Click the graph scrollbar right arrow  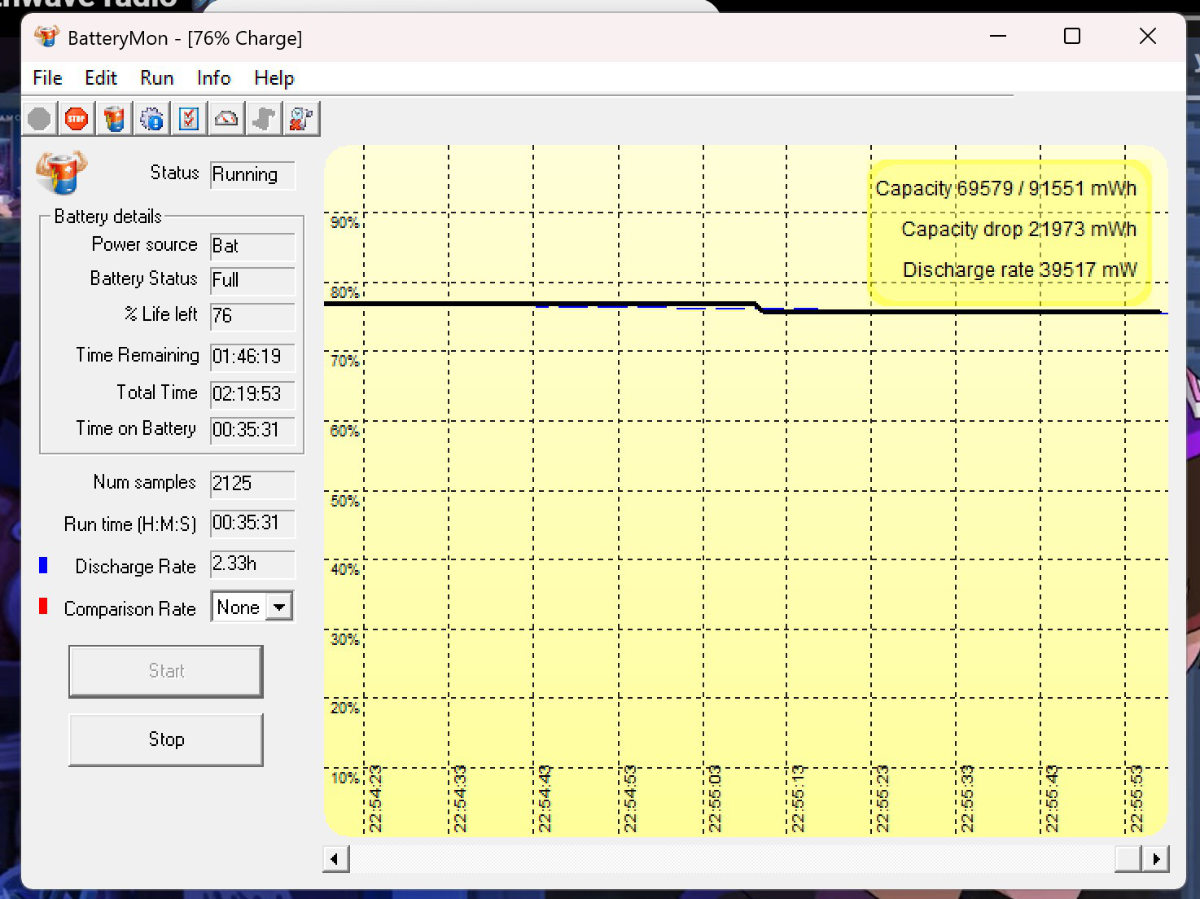pos(1156,859)
